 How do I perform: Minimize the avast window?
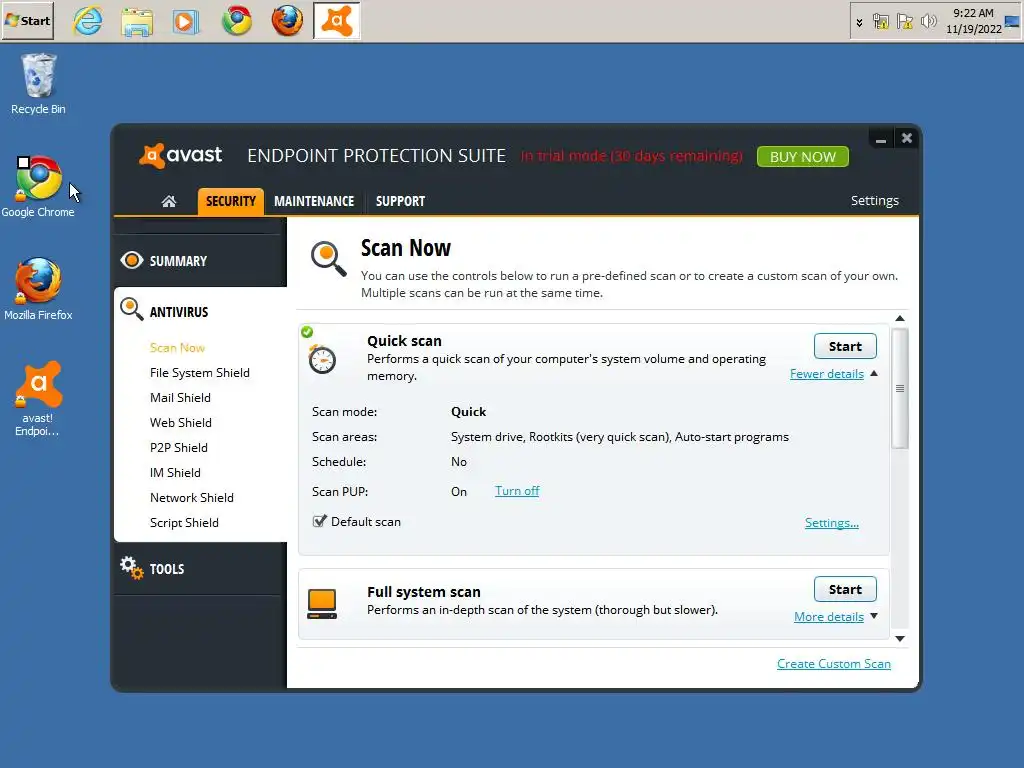[880, 139]
